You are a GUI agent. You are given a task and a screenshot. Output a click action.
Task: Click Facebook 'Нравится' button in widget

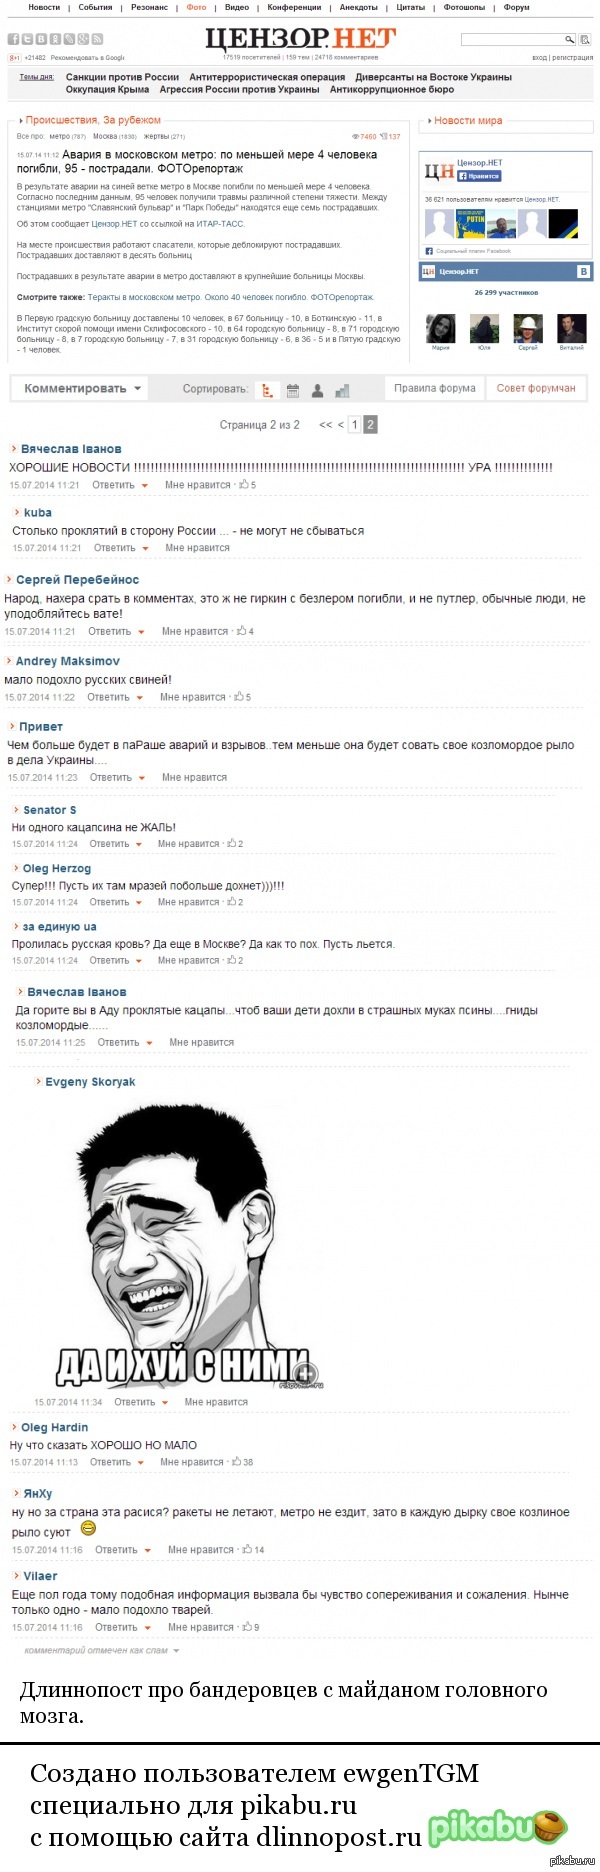coord(479,176)
